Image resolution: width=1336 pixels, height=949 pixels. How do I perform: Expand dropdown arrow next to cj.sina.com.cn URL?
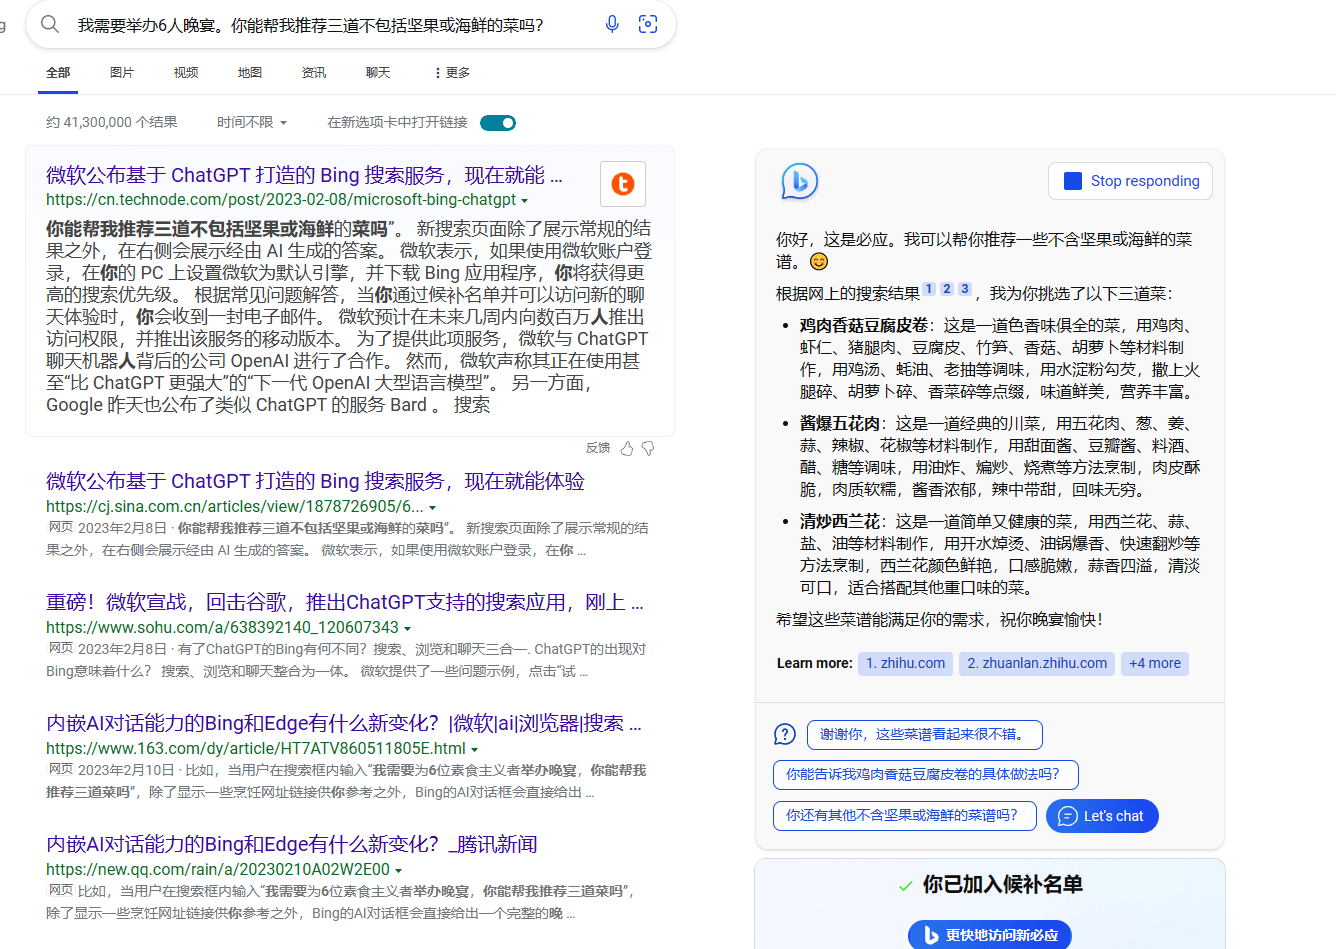(432, 507)
